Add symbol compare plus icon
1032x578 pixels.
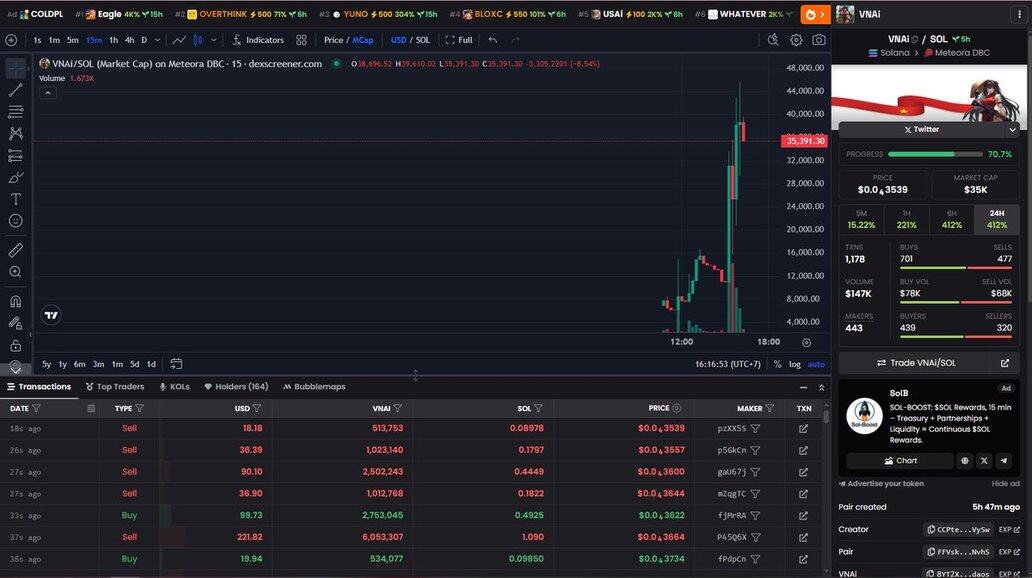pyautogui.click(x=11, y=40)
